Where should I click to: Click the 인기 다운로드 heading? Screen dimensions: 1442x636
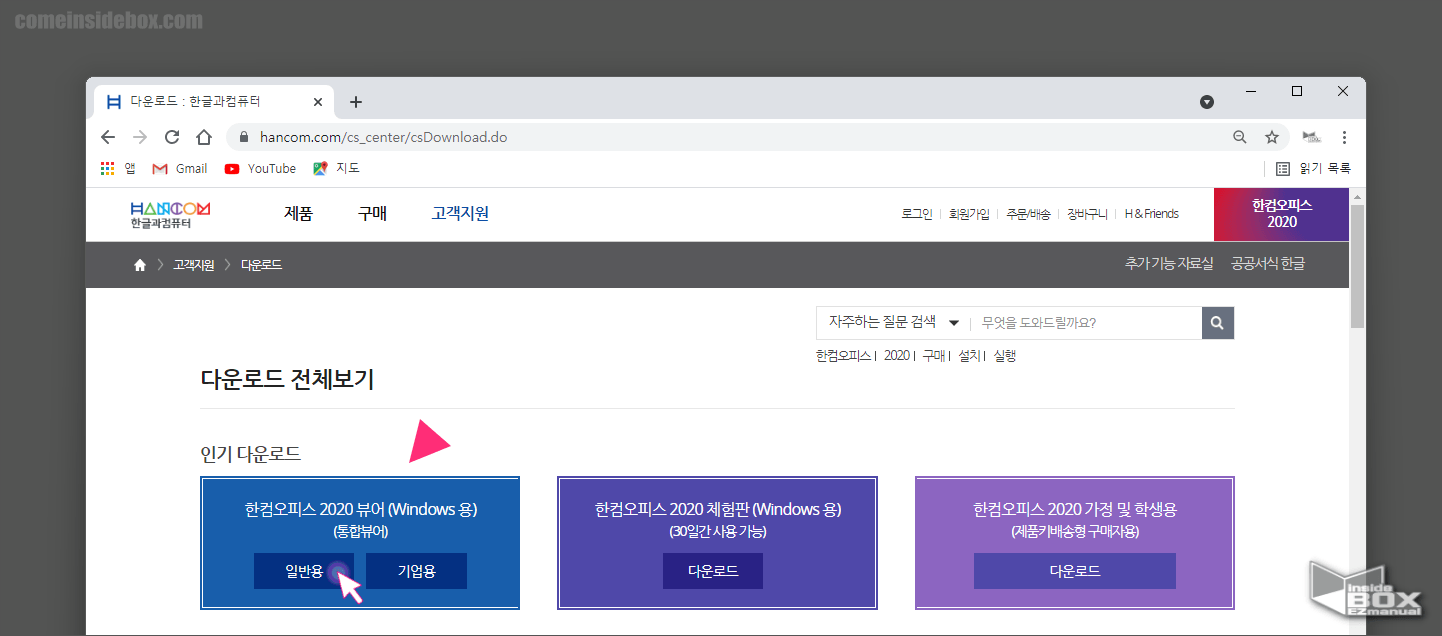tap(251, 455)
